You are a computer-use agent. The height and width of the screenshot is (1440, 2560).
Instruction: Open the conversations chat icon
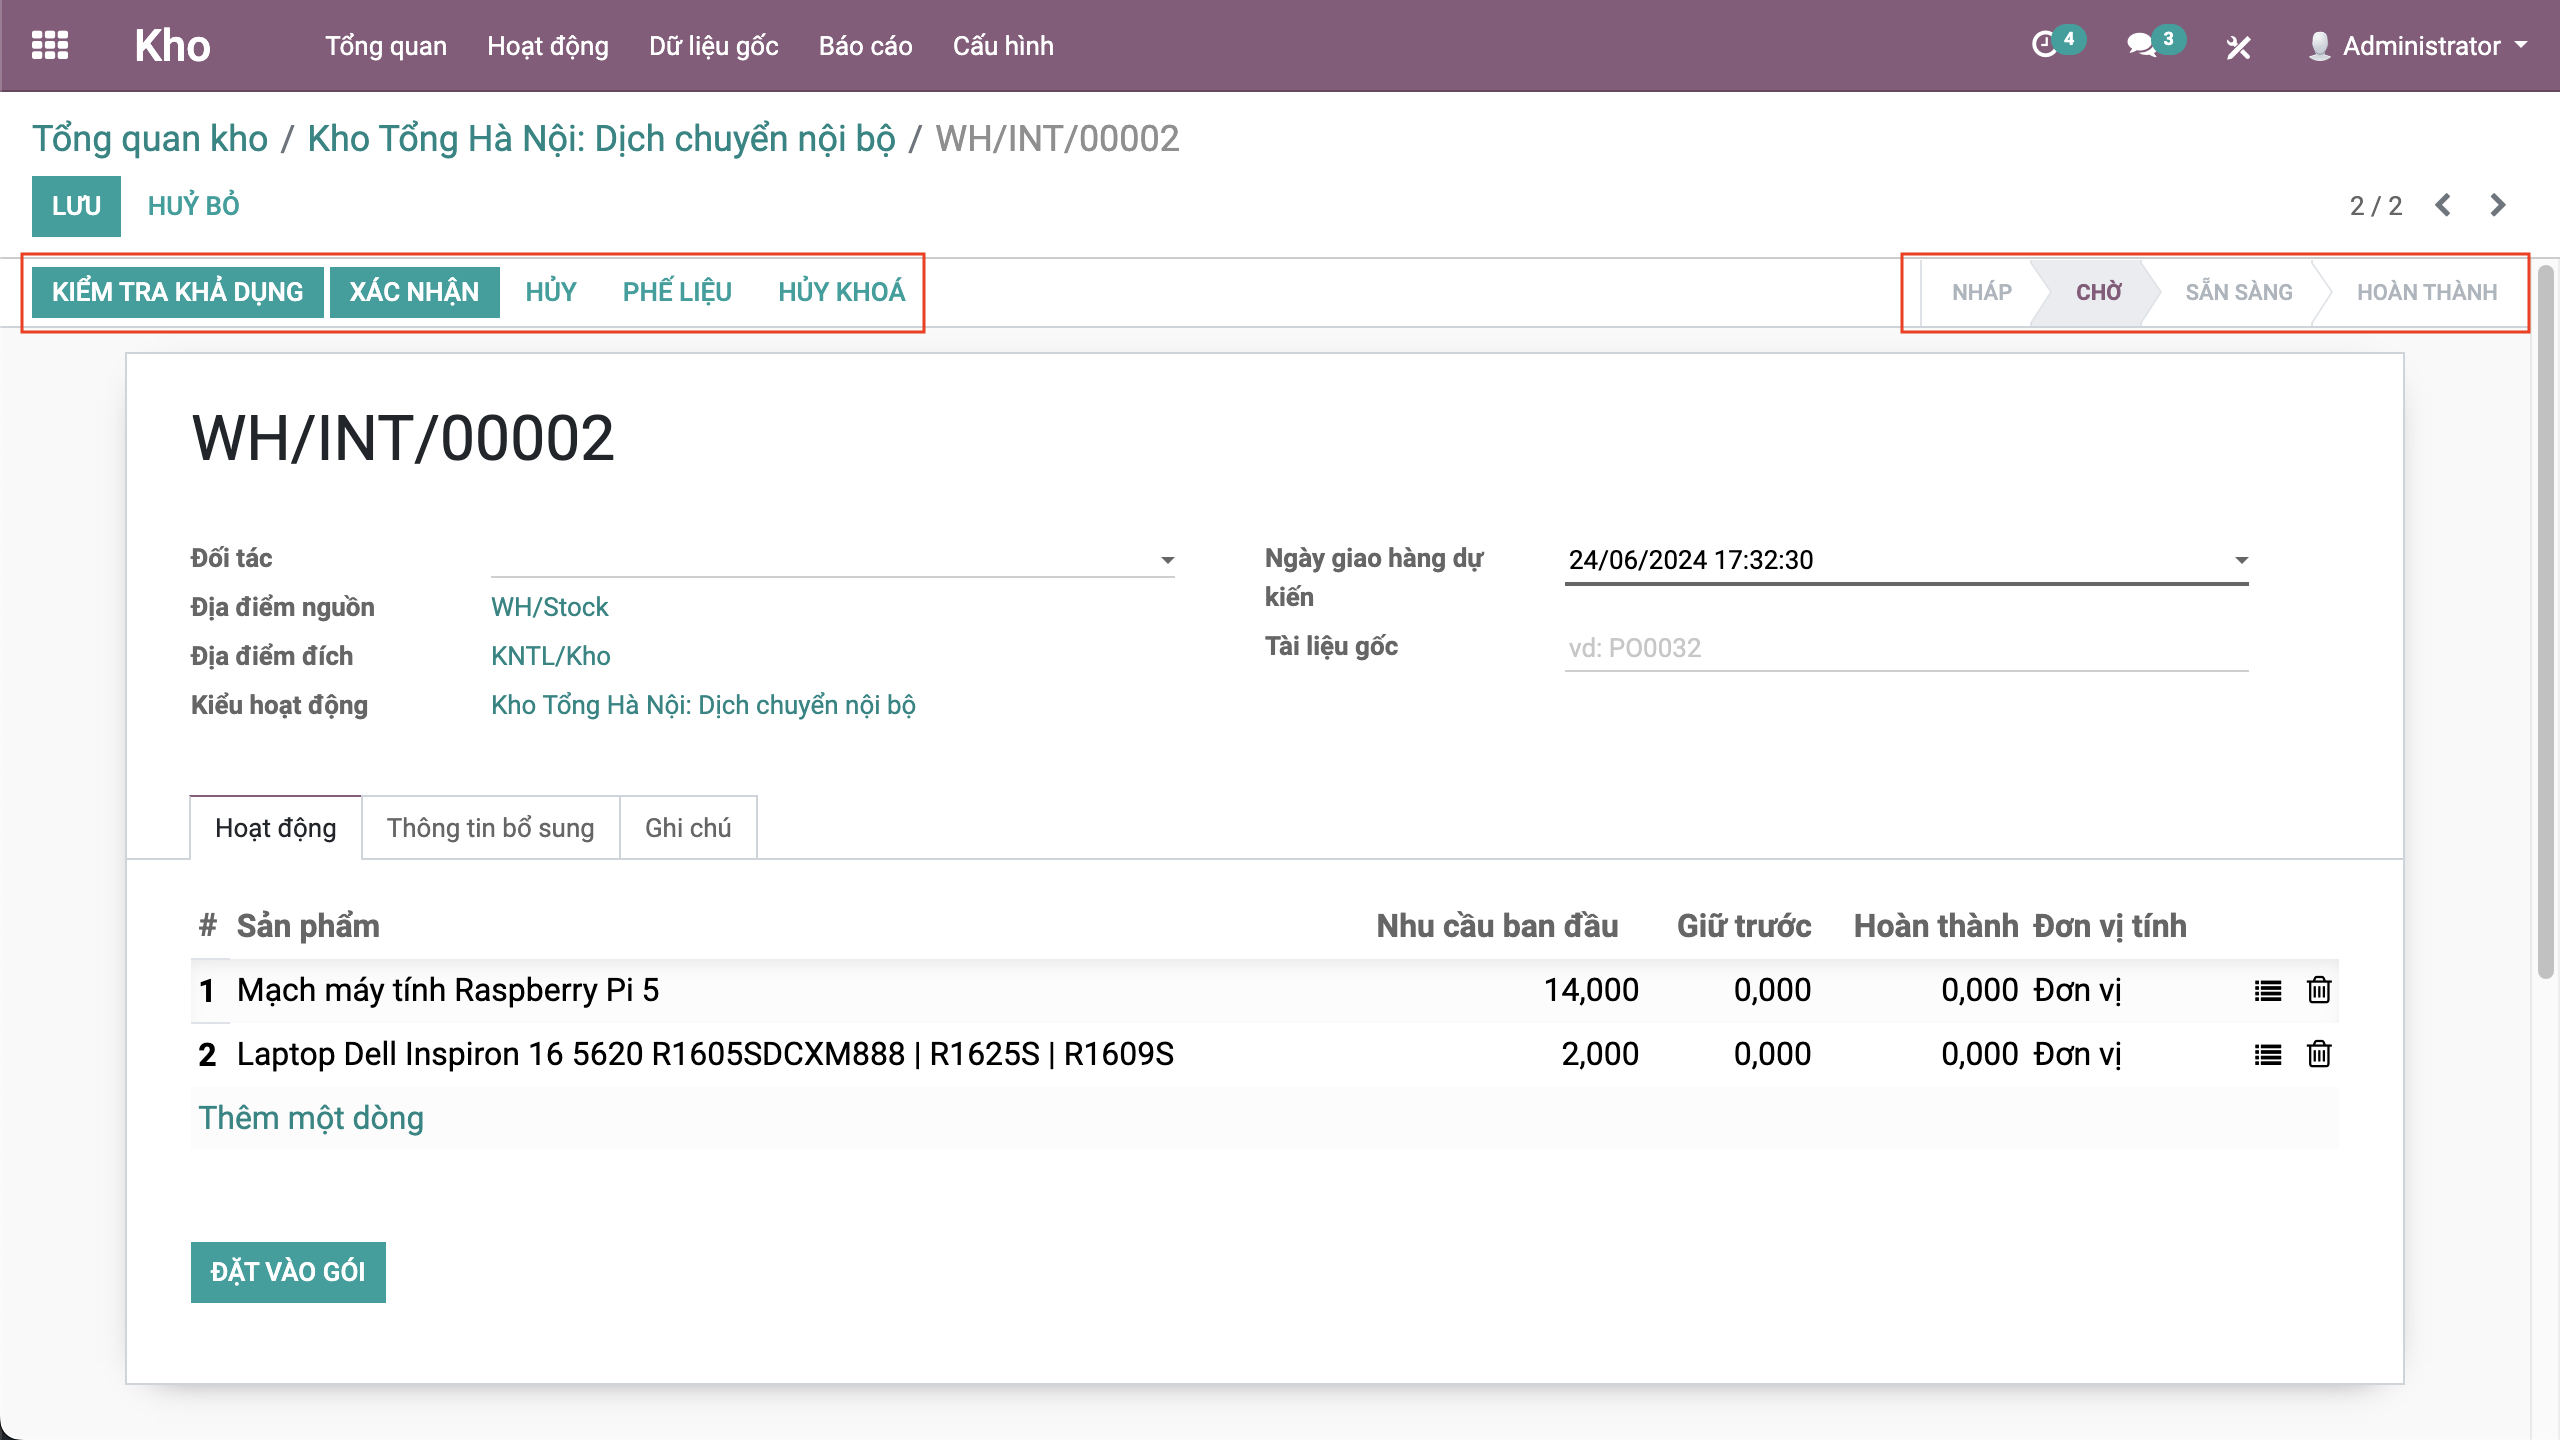click(x=2141, y=45)
